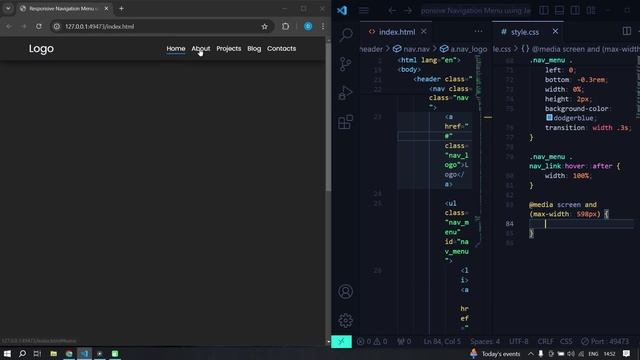Click the Projects link in the webpage navbar

[229, 49]
